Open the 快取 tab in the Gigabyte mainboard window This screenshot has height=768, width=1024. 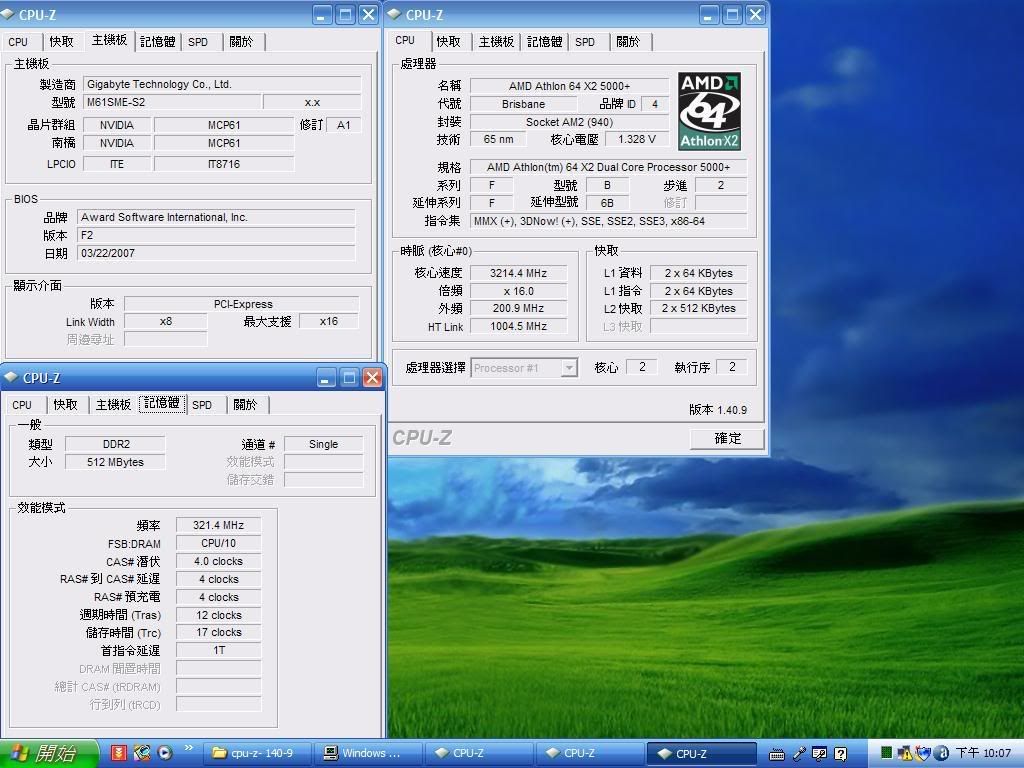(61, 42)
